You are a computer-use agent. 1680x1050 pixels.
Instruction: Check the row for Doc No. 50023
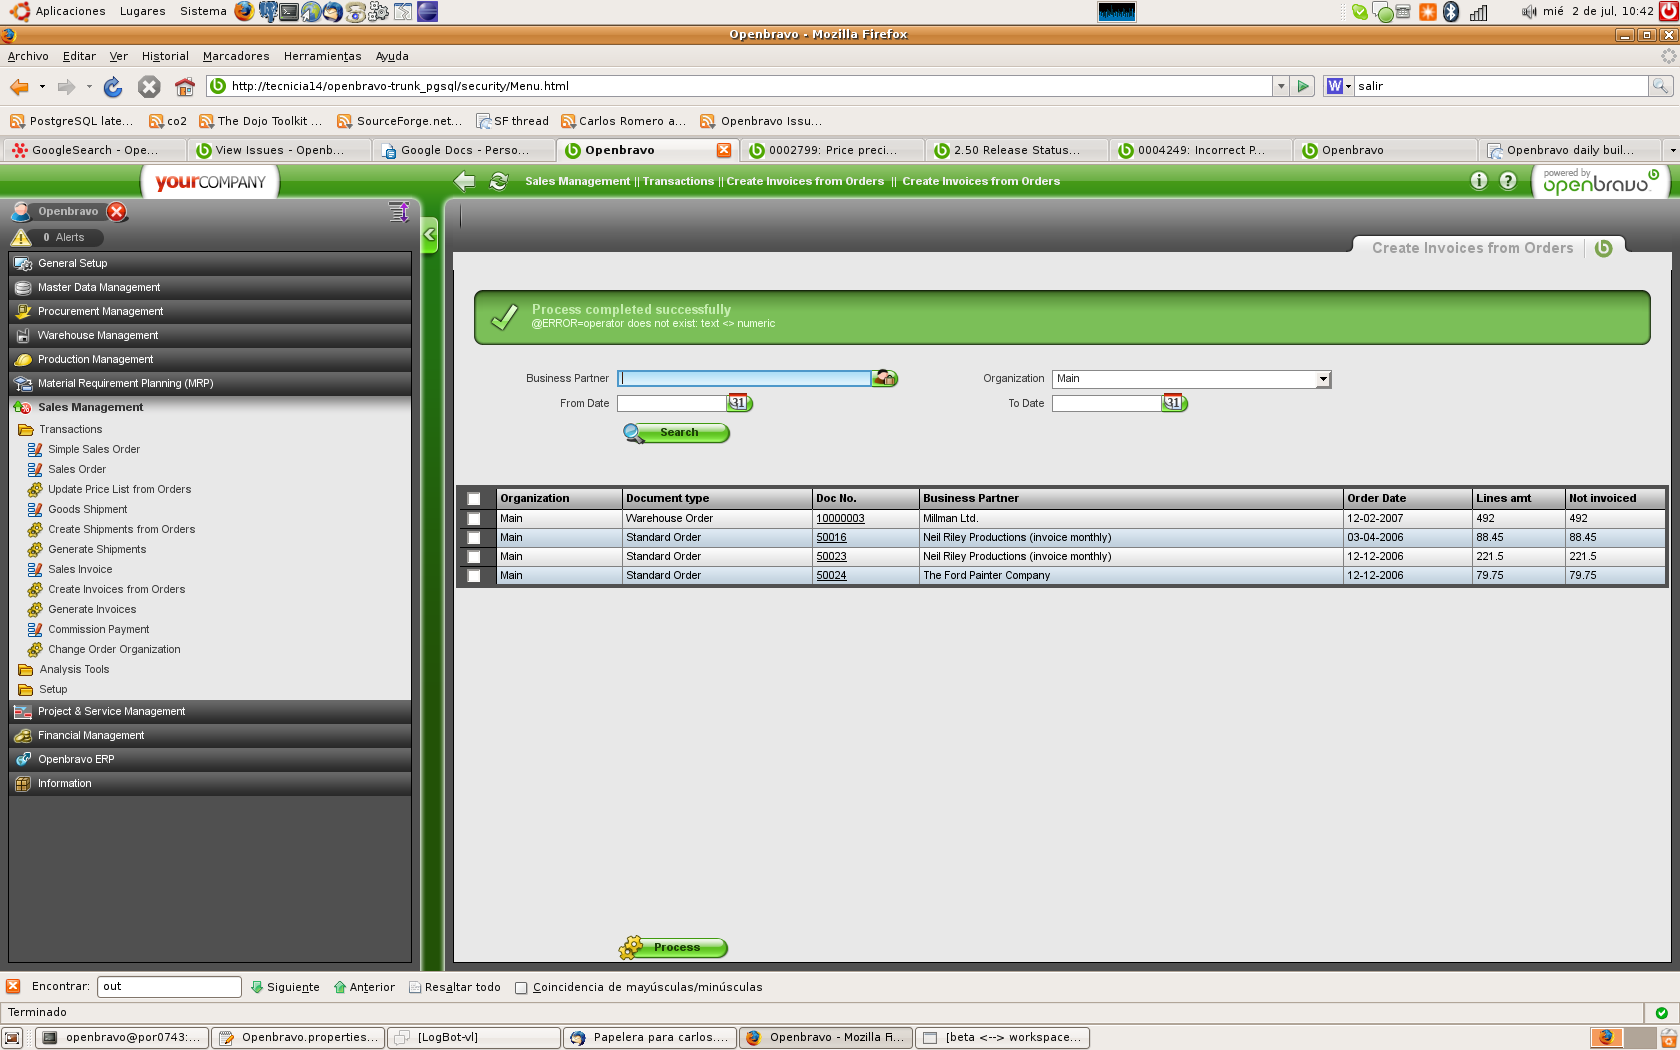(x=474, y=557)
